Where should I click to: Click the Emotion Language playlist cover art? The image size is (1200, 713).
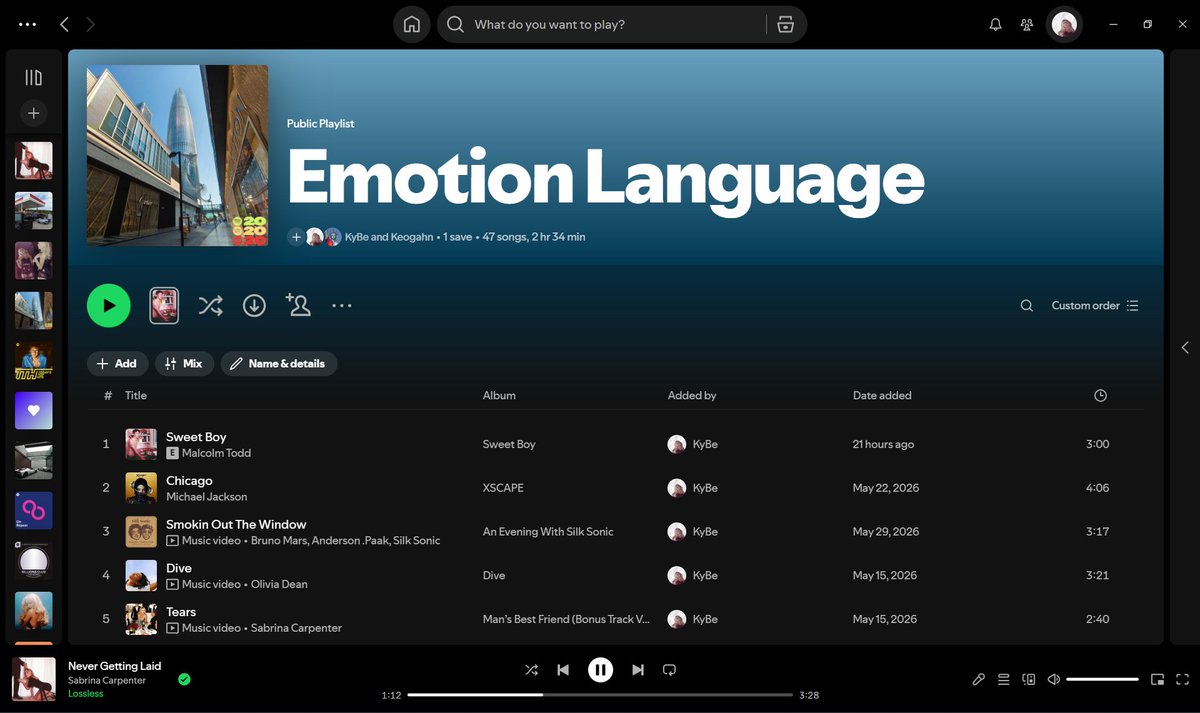(177, 155)
